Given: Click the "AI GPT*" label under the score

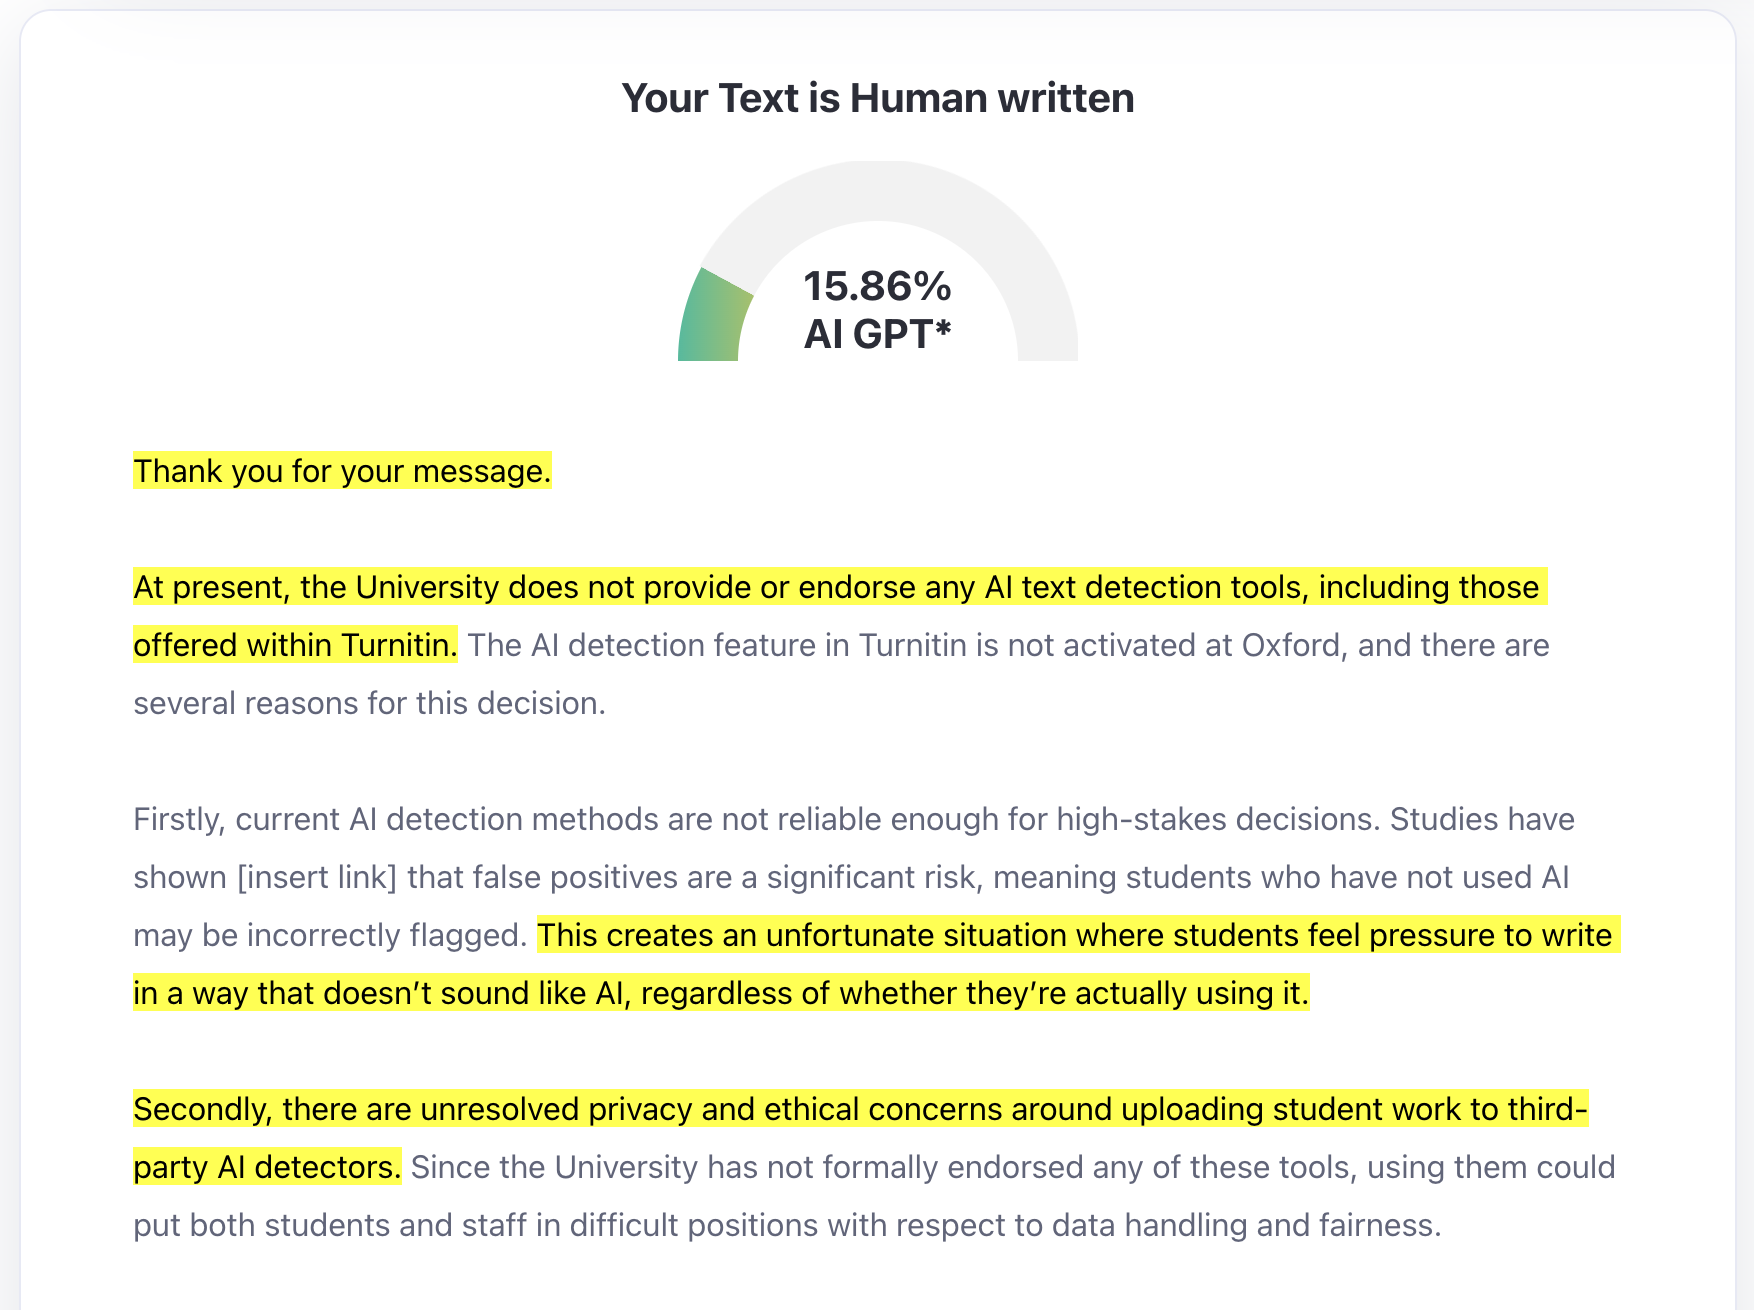Looking at the screenshot, I should 877,334.
